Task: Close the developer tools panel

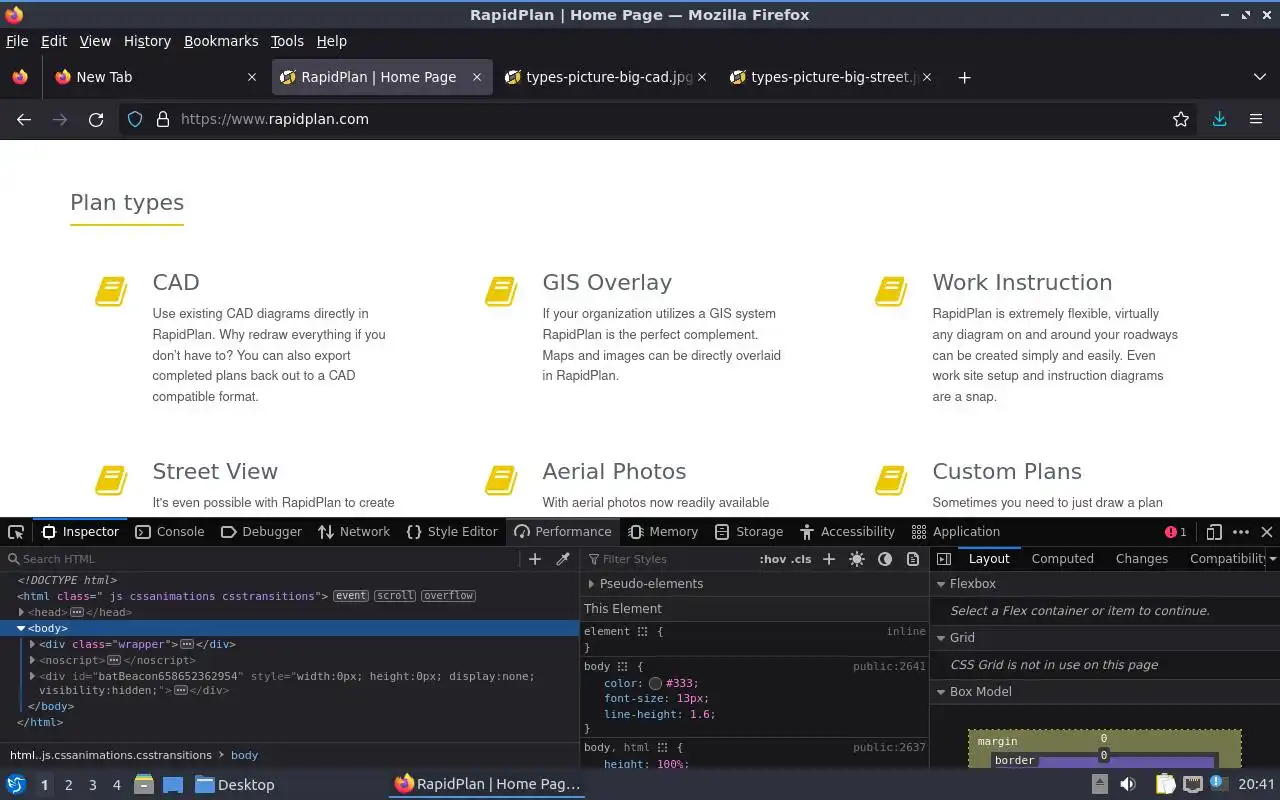Action: point(1267,532)
